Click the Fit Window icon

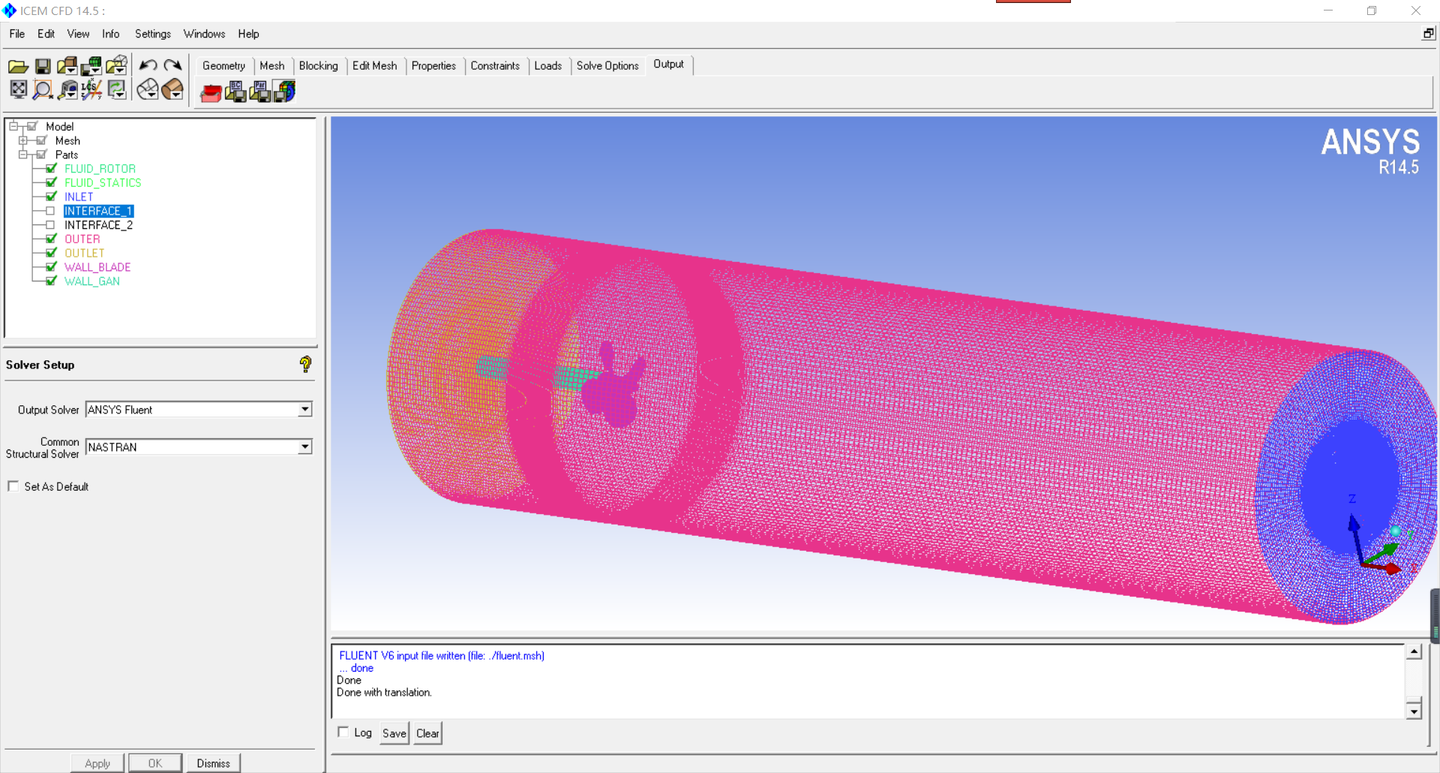click(18, 90)
